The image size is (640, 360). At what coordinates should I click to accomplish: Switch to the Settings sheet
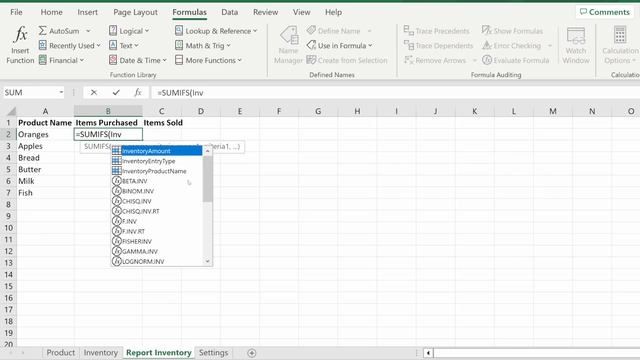coord(213,353)
